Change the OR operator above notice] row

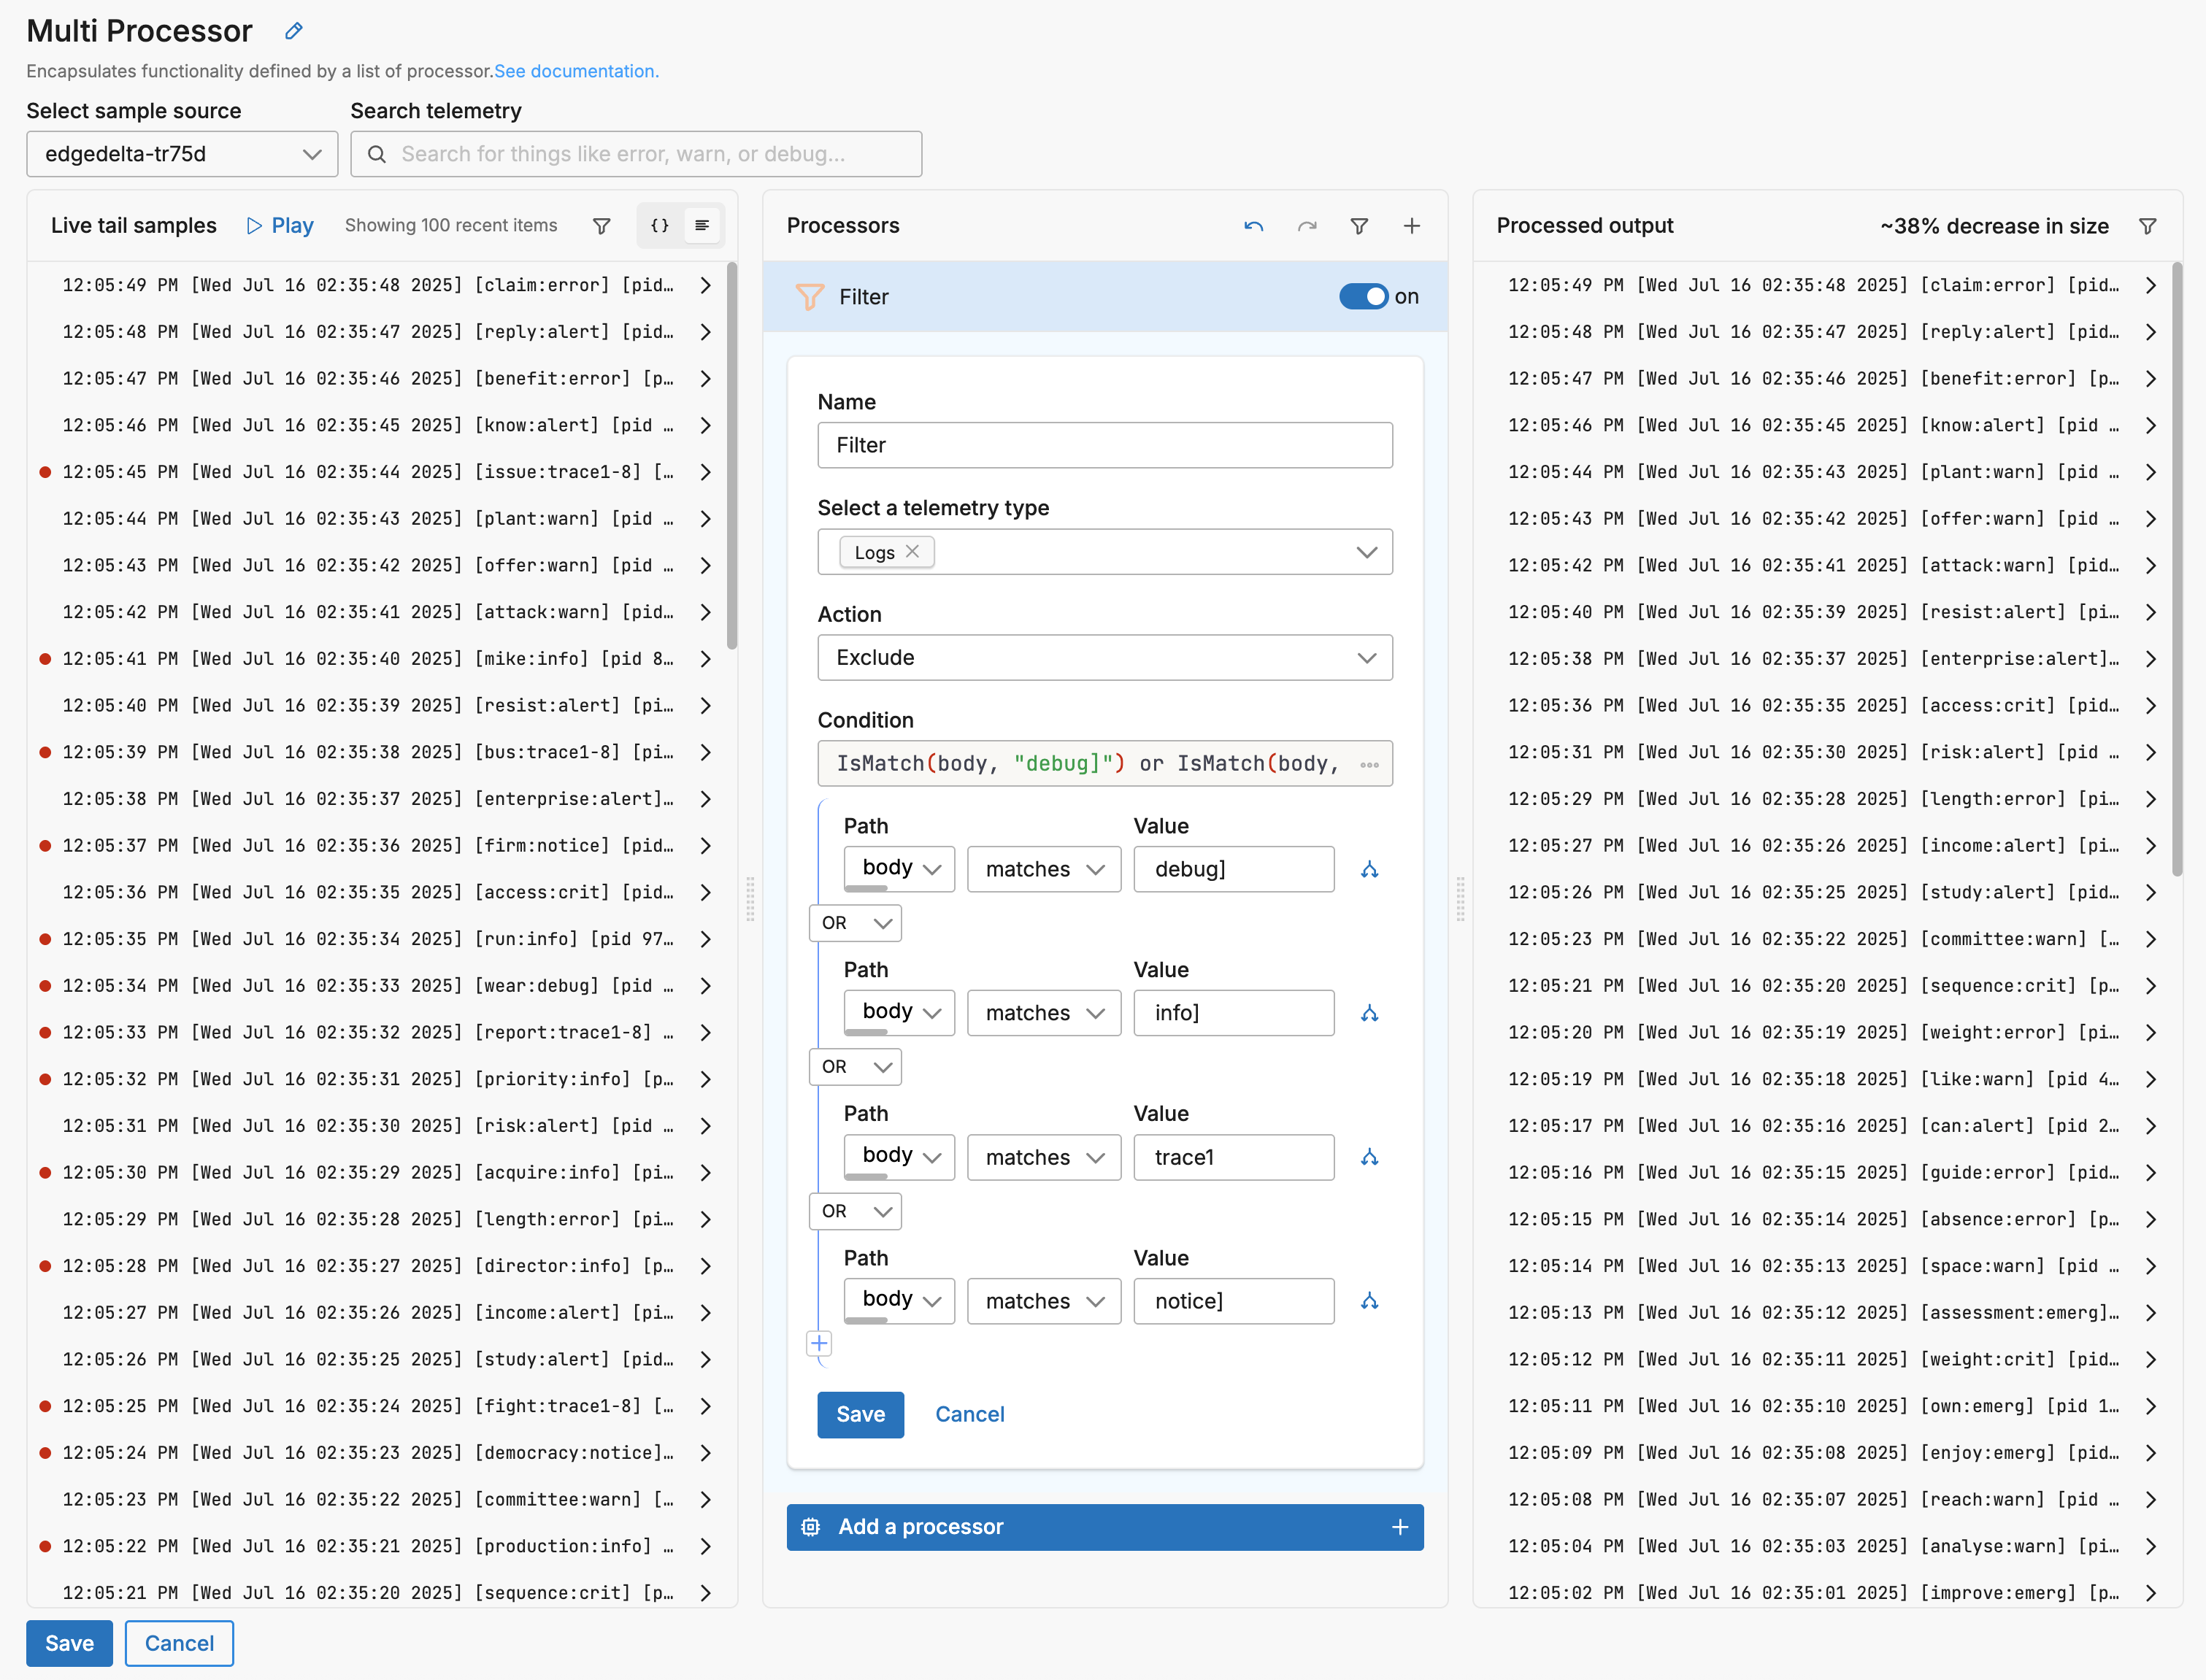pyautogui.click(x=855, y=1211)
